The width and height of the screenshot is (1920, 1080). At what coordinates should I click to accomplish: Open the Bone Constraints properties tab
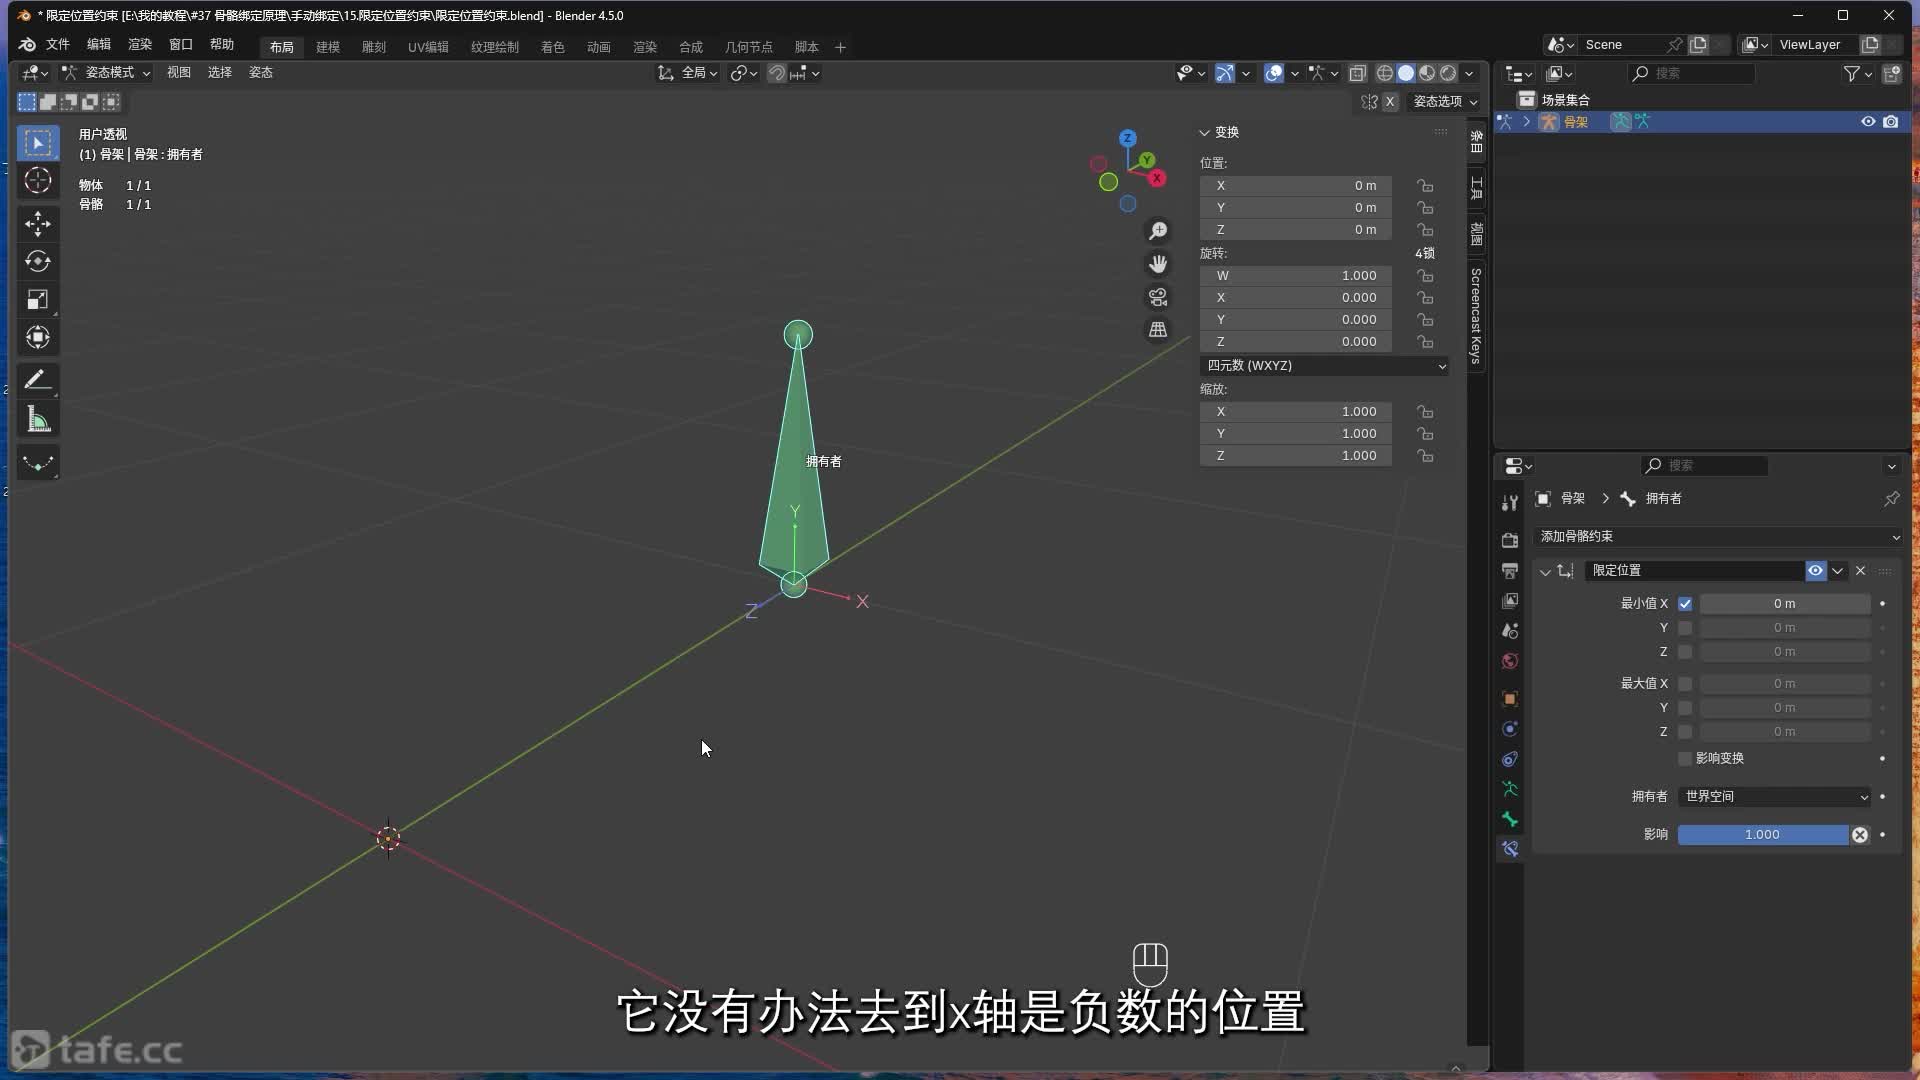coord(1510,849)
